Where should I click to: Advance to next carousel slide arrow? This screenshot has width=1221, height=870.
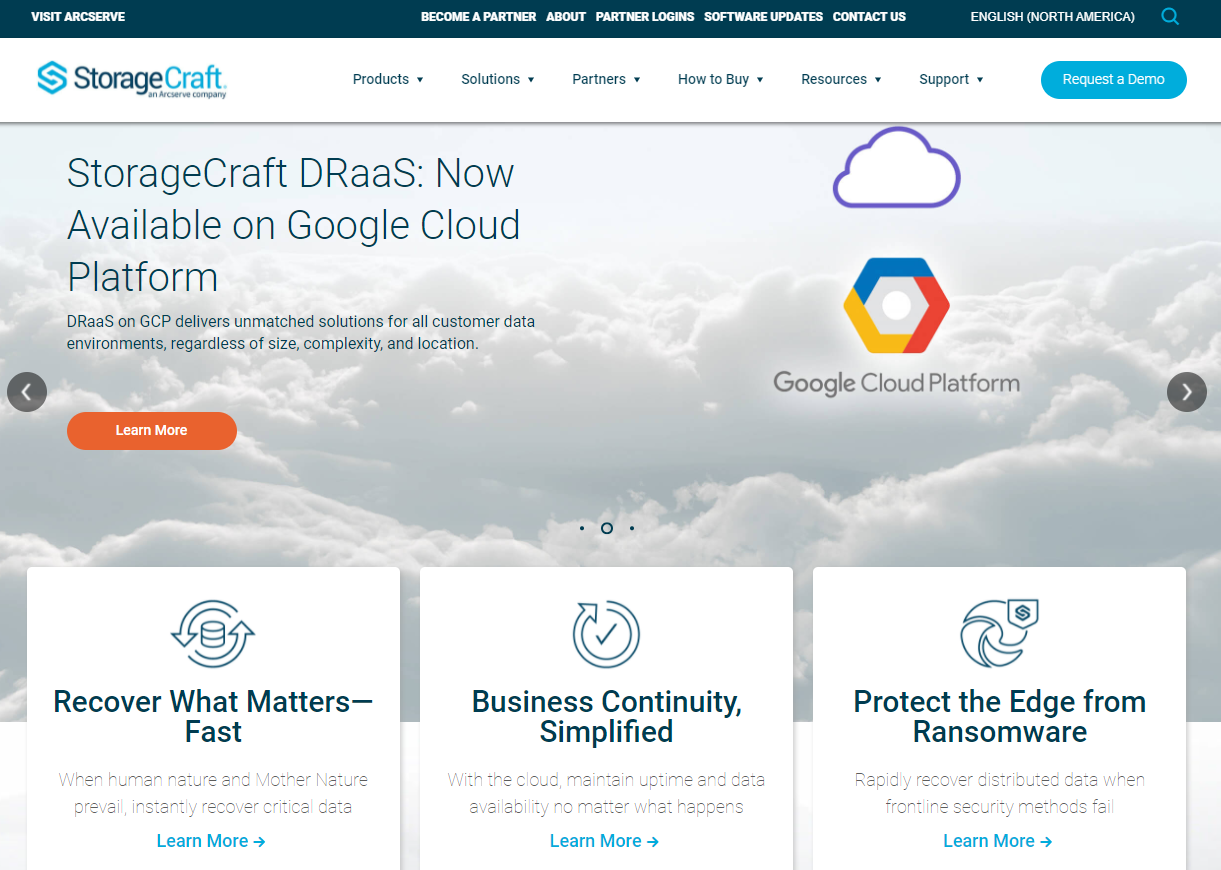click(1187, 392)
